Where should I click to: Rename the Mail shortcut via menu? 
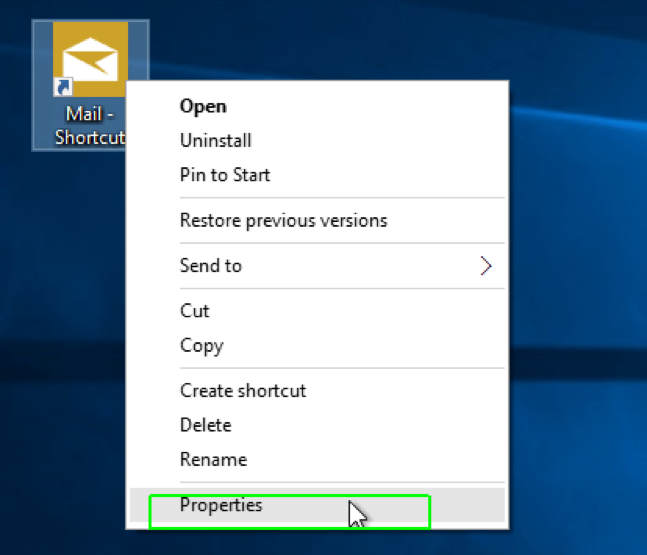click(213, 460)
